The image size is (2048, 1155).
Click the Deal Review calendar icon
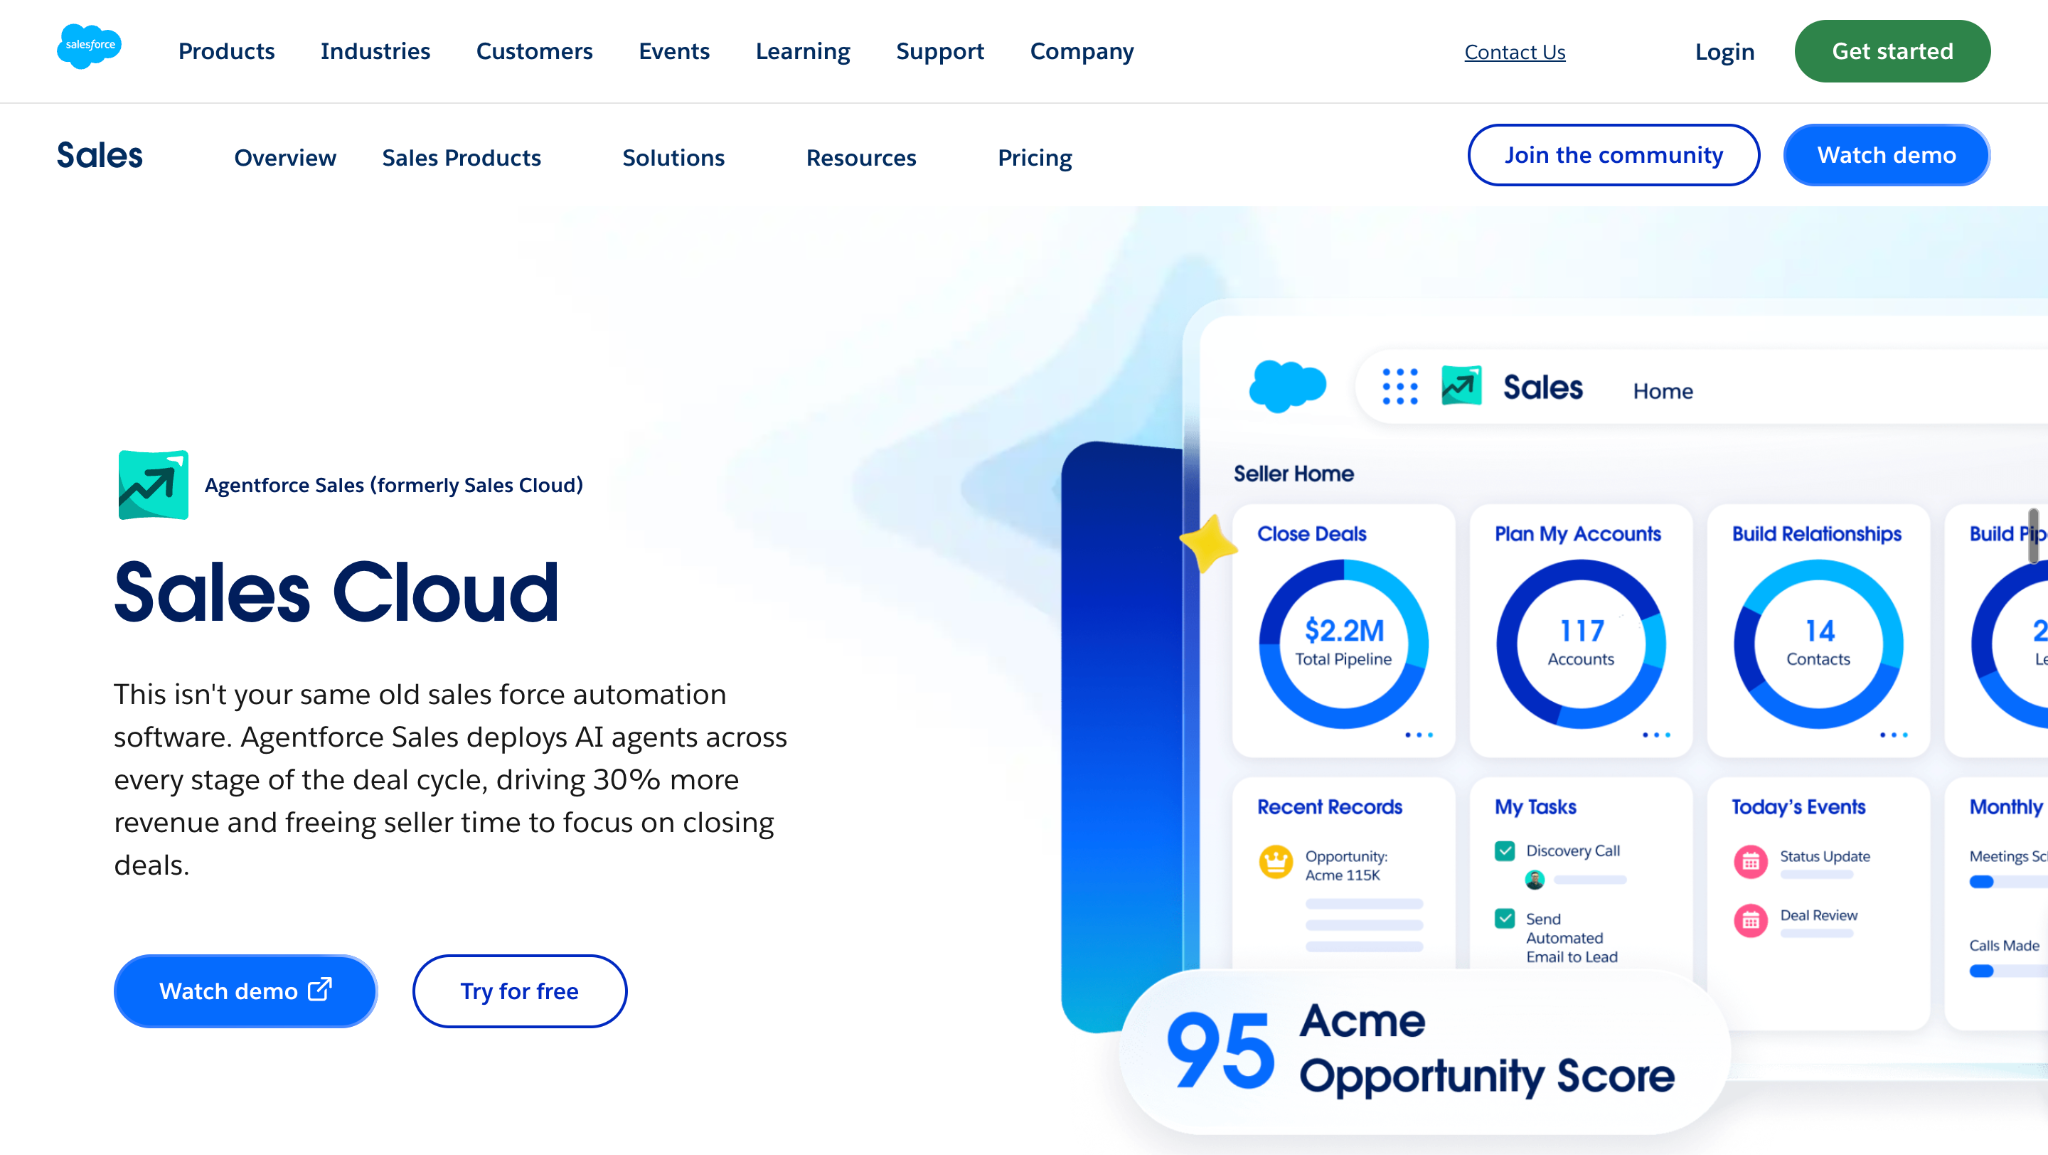coord(1751,920)
